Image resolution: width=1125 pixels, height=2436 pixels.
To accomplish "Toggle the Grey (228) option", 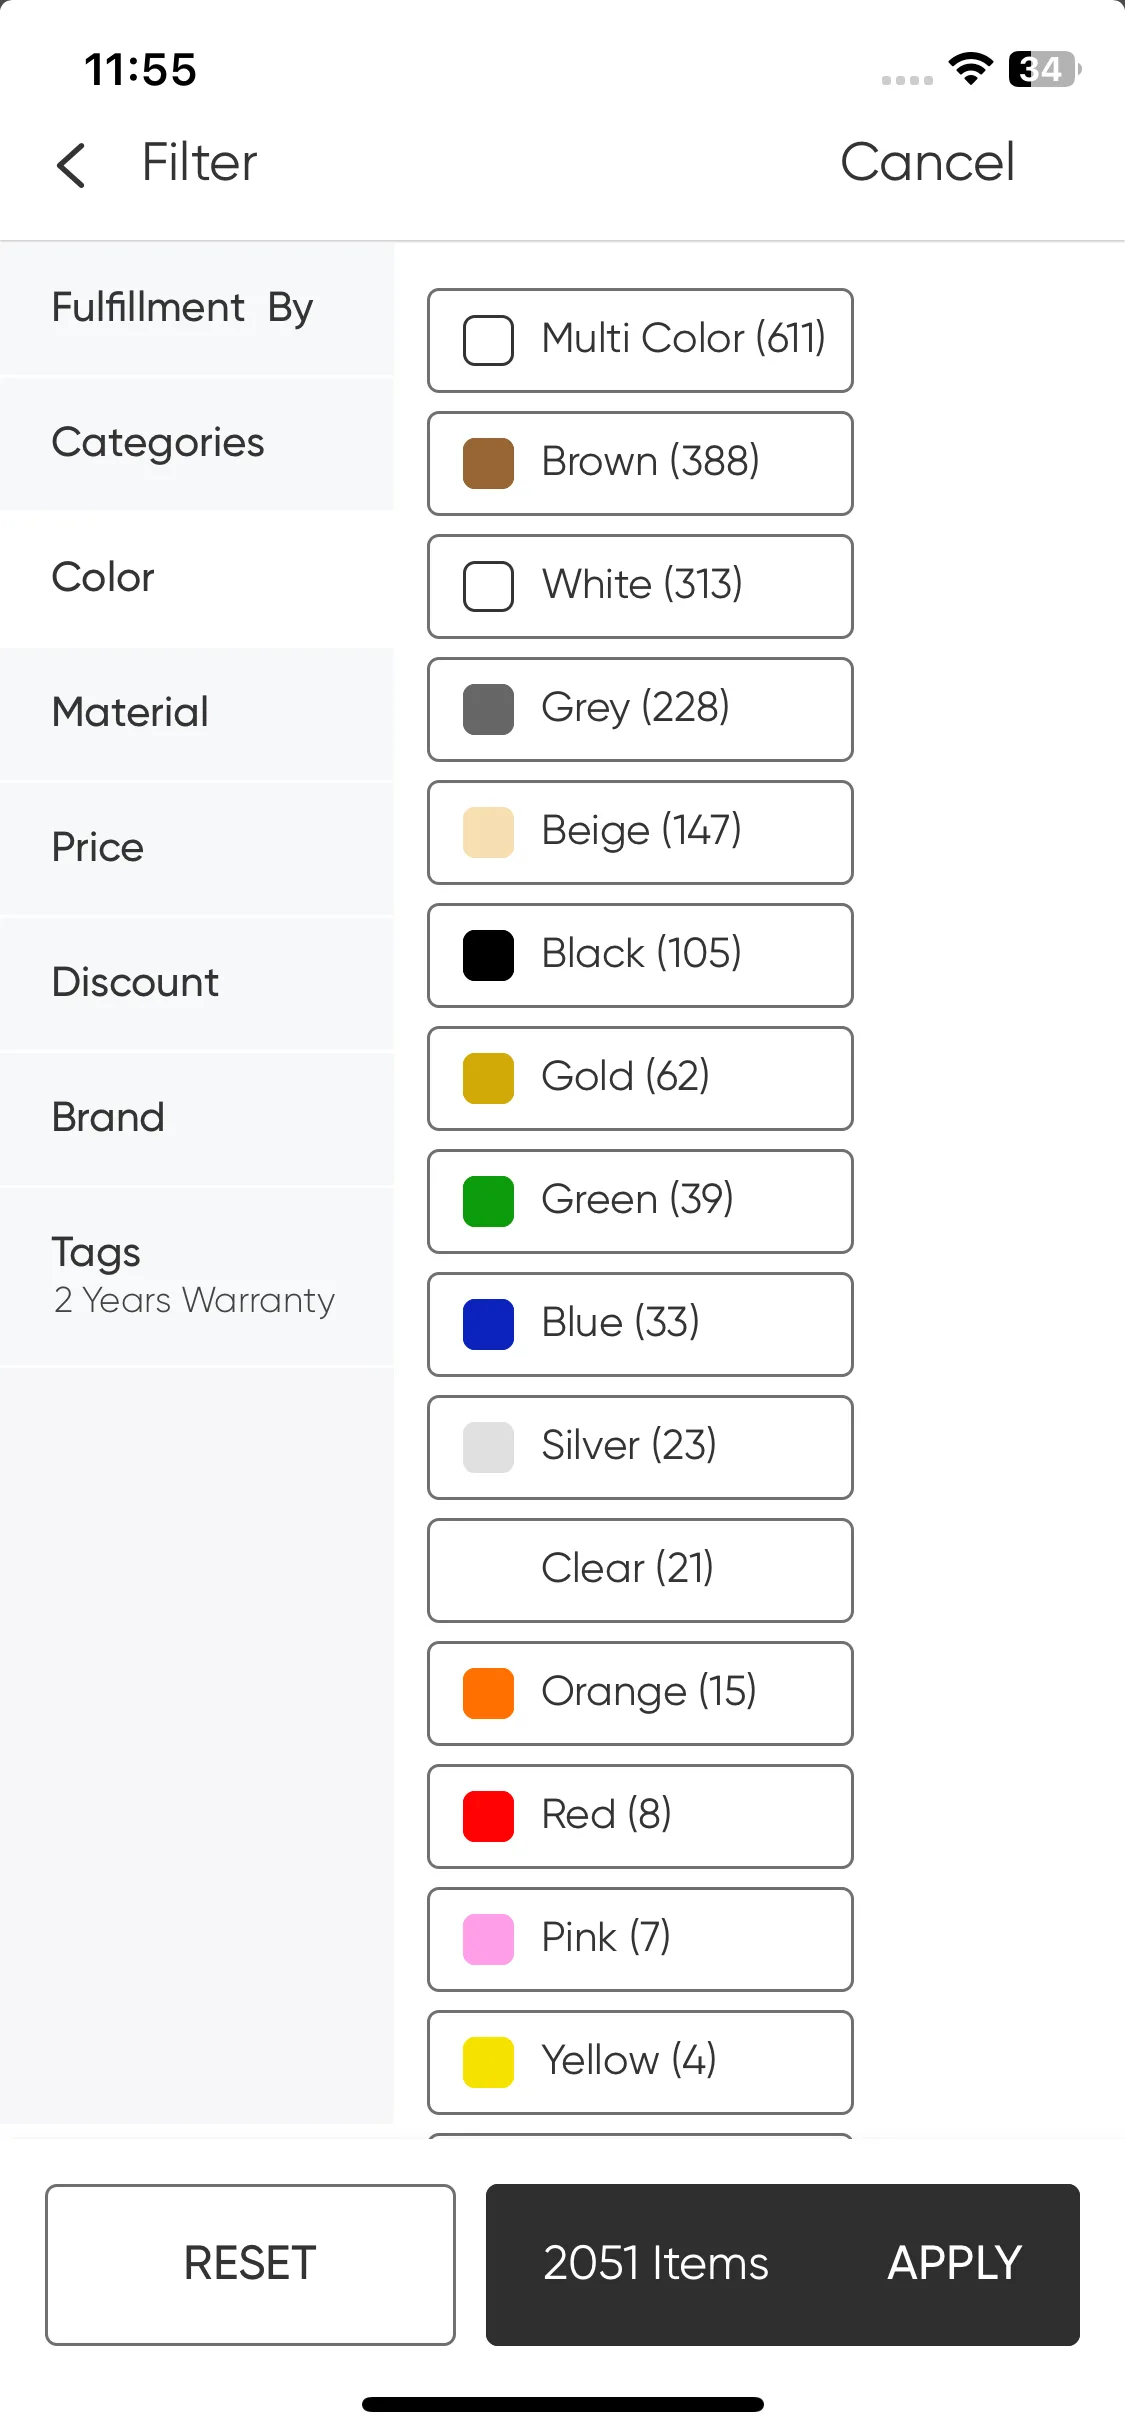I will (640, 709).
